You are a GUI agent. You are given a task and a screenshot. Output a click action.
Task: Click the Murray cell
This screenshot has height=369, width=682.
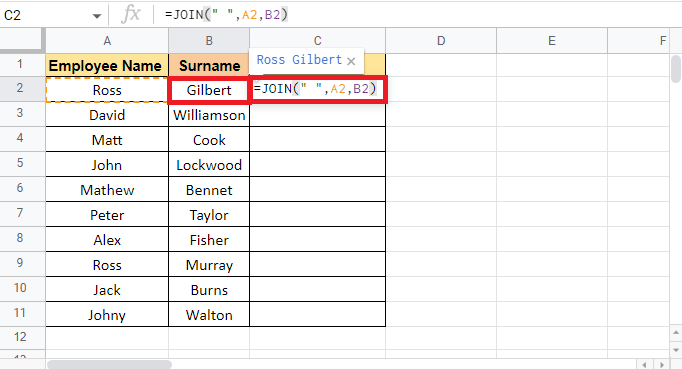point(209,265)
